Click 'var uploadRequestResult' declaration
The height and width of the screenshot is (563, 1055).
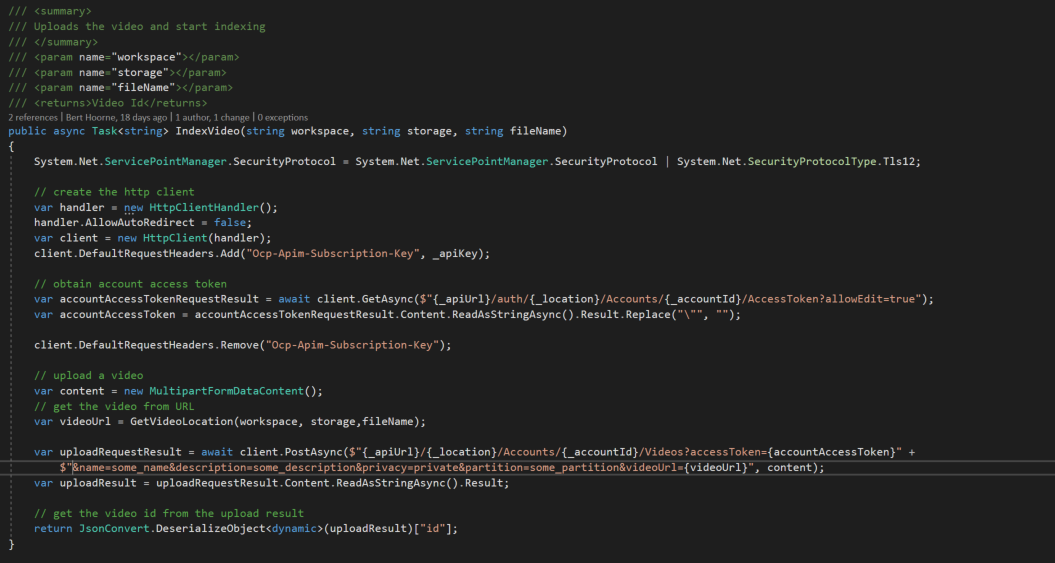pos(108,452)
